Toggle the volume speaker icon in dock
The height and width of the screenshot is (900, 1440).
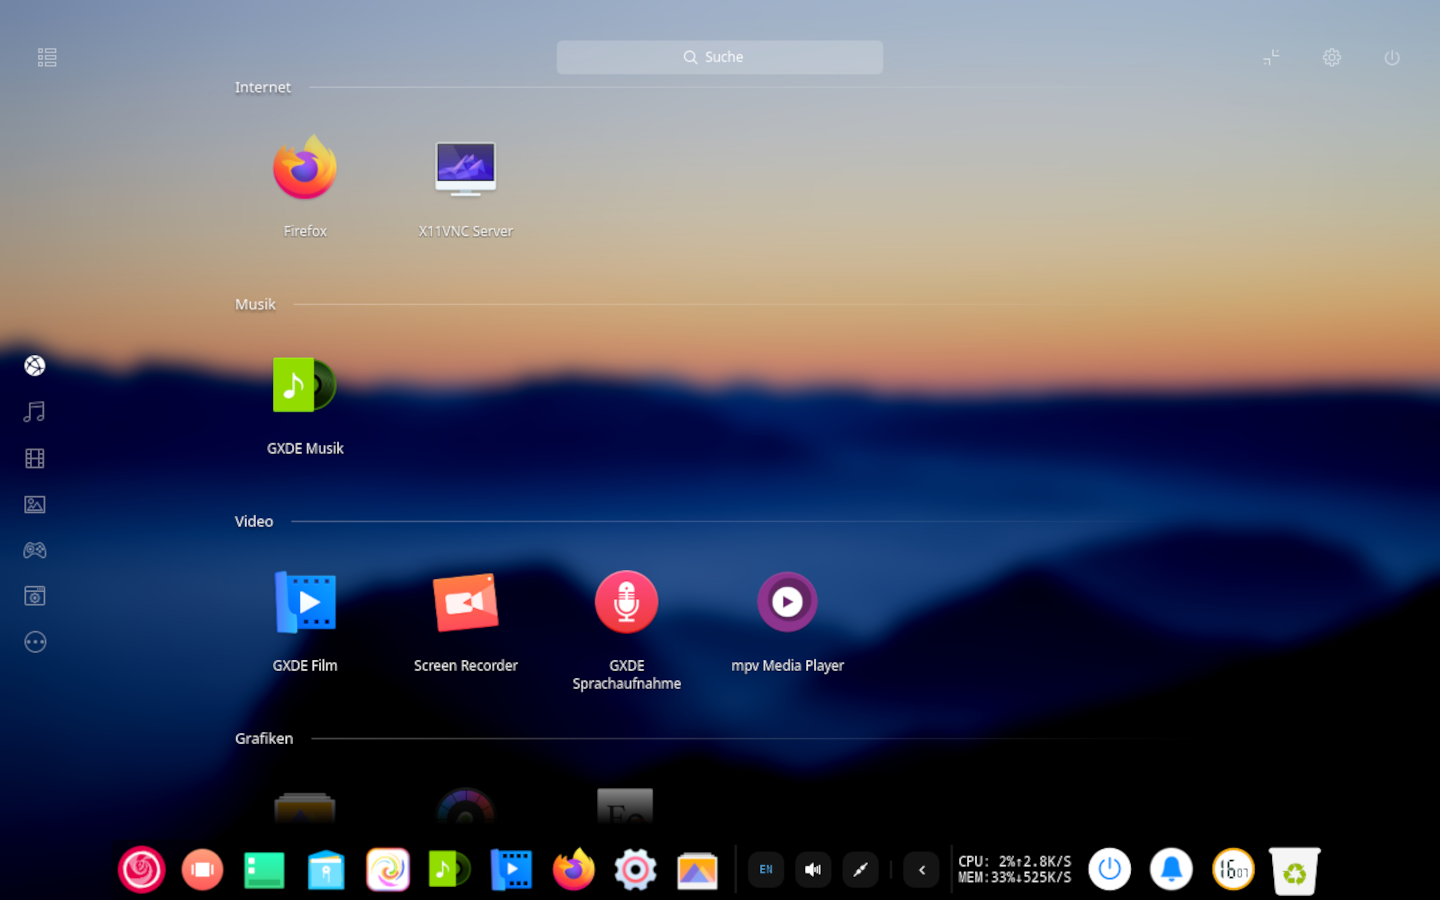tap(813, 870)
